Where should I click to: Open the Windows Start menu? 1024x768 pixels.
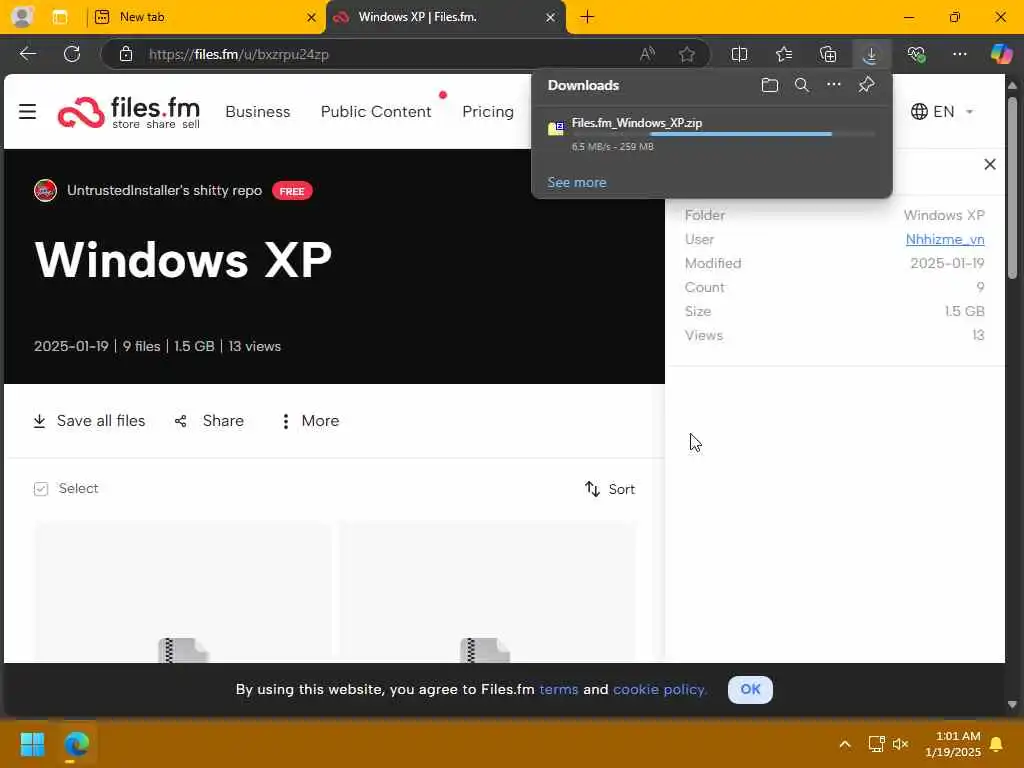pos(32,744)
